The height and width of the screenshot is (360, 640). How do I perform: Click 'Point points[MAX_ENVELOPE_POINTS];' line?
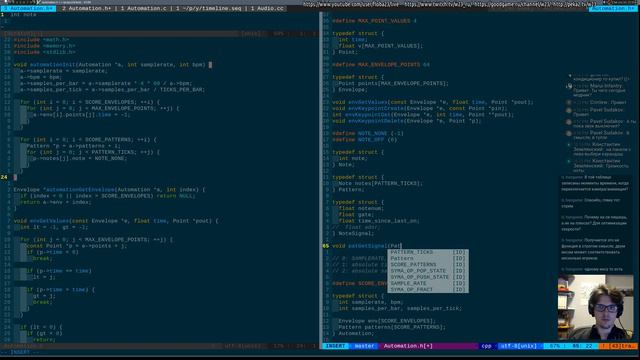(393, 83)
